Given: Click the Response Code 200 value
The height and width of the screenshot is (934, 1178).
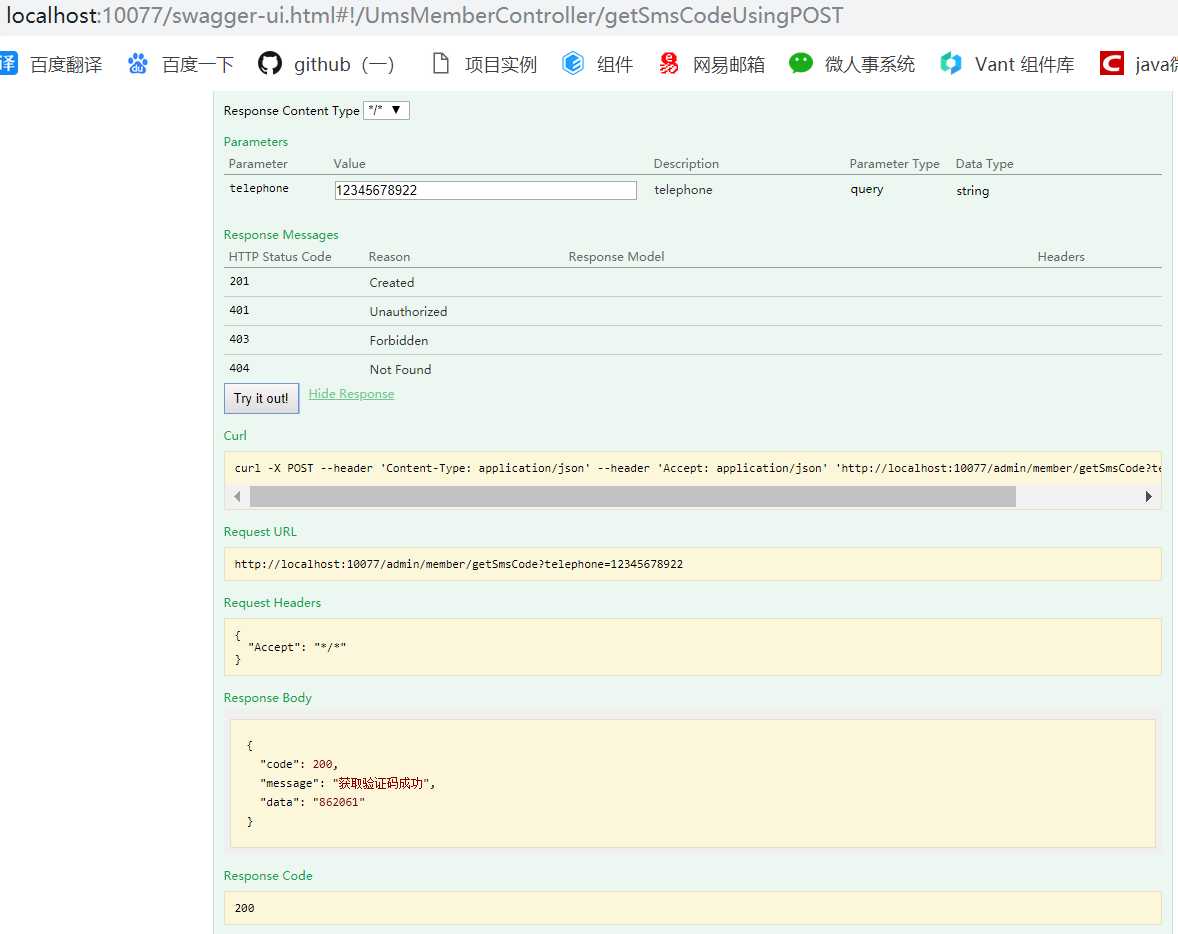Looking at the screenshot, I should tap(245, 908).
